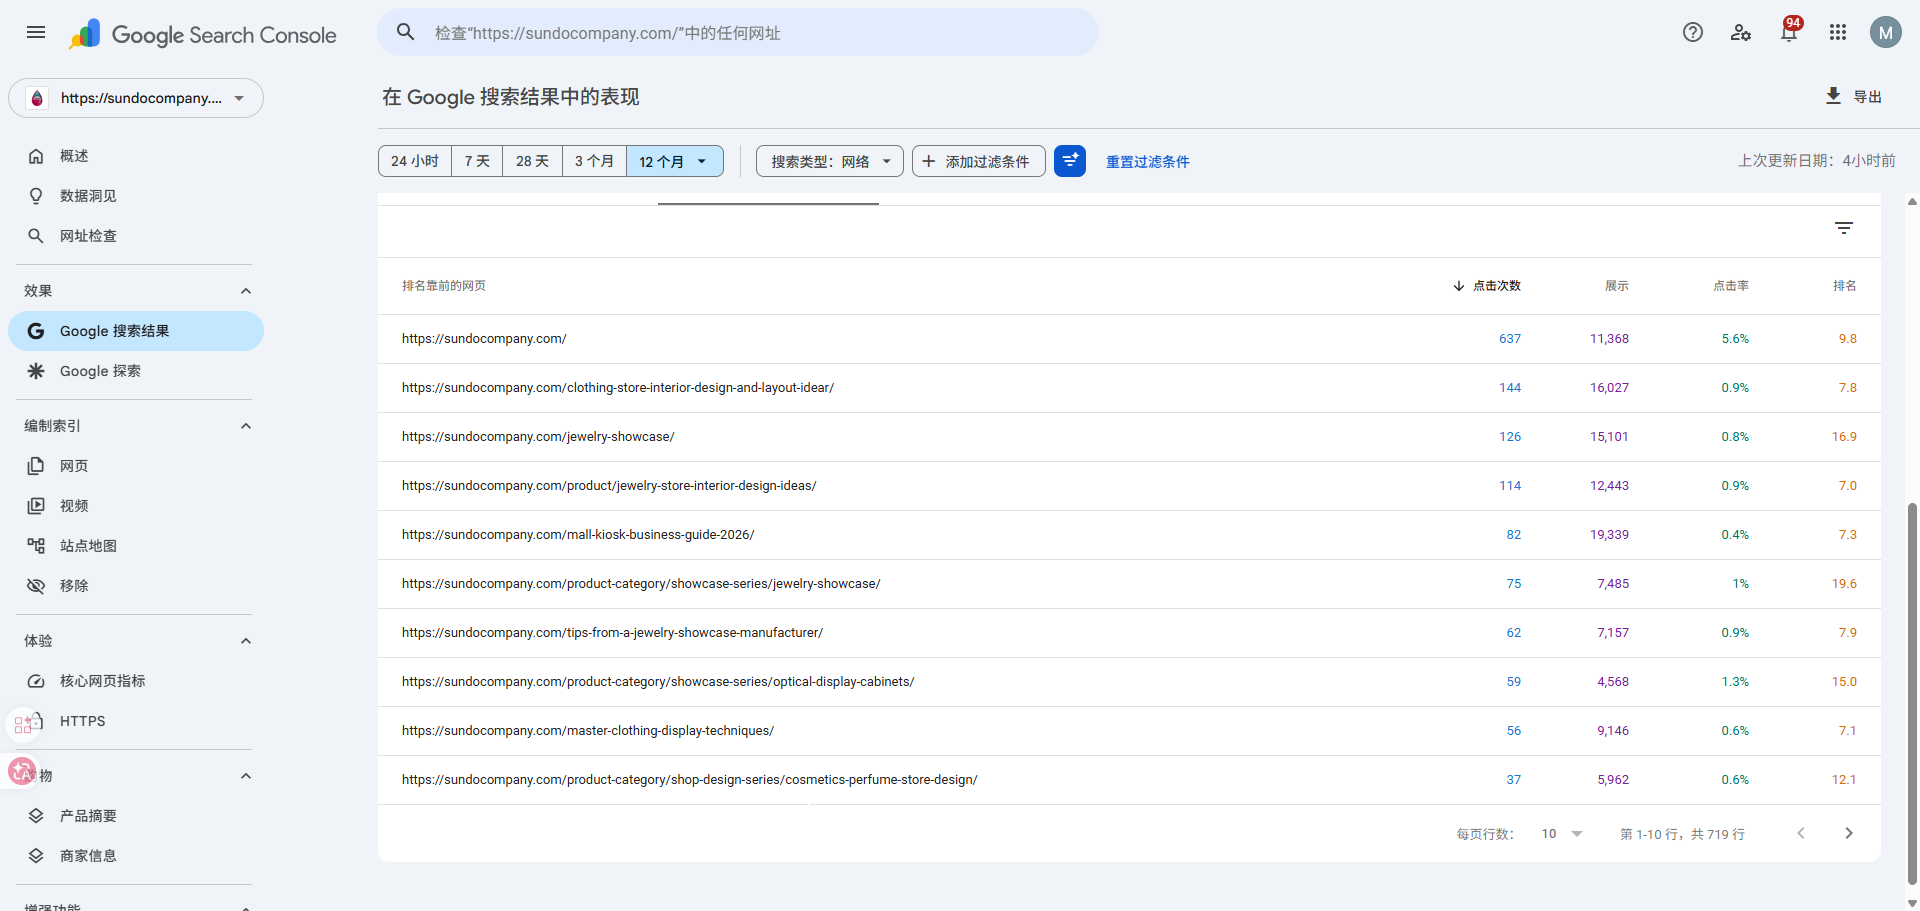Click the next page arrow
This screenshot has height=911, width=1920.
tap(1849, 833)
